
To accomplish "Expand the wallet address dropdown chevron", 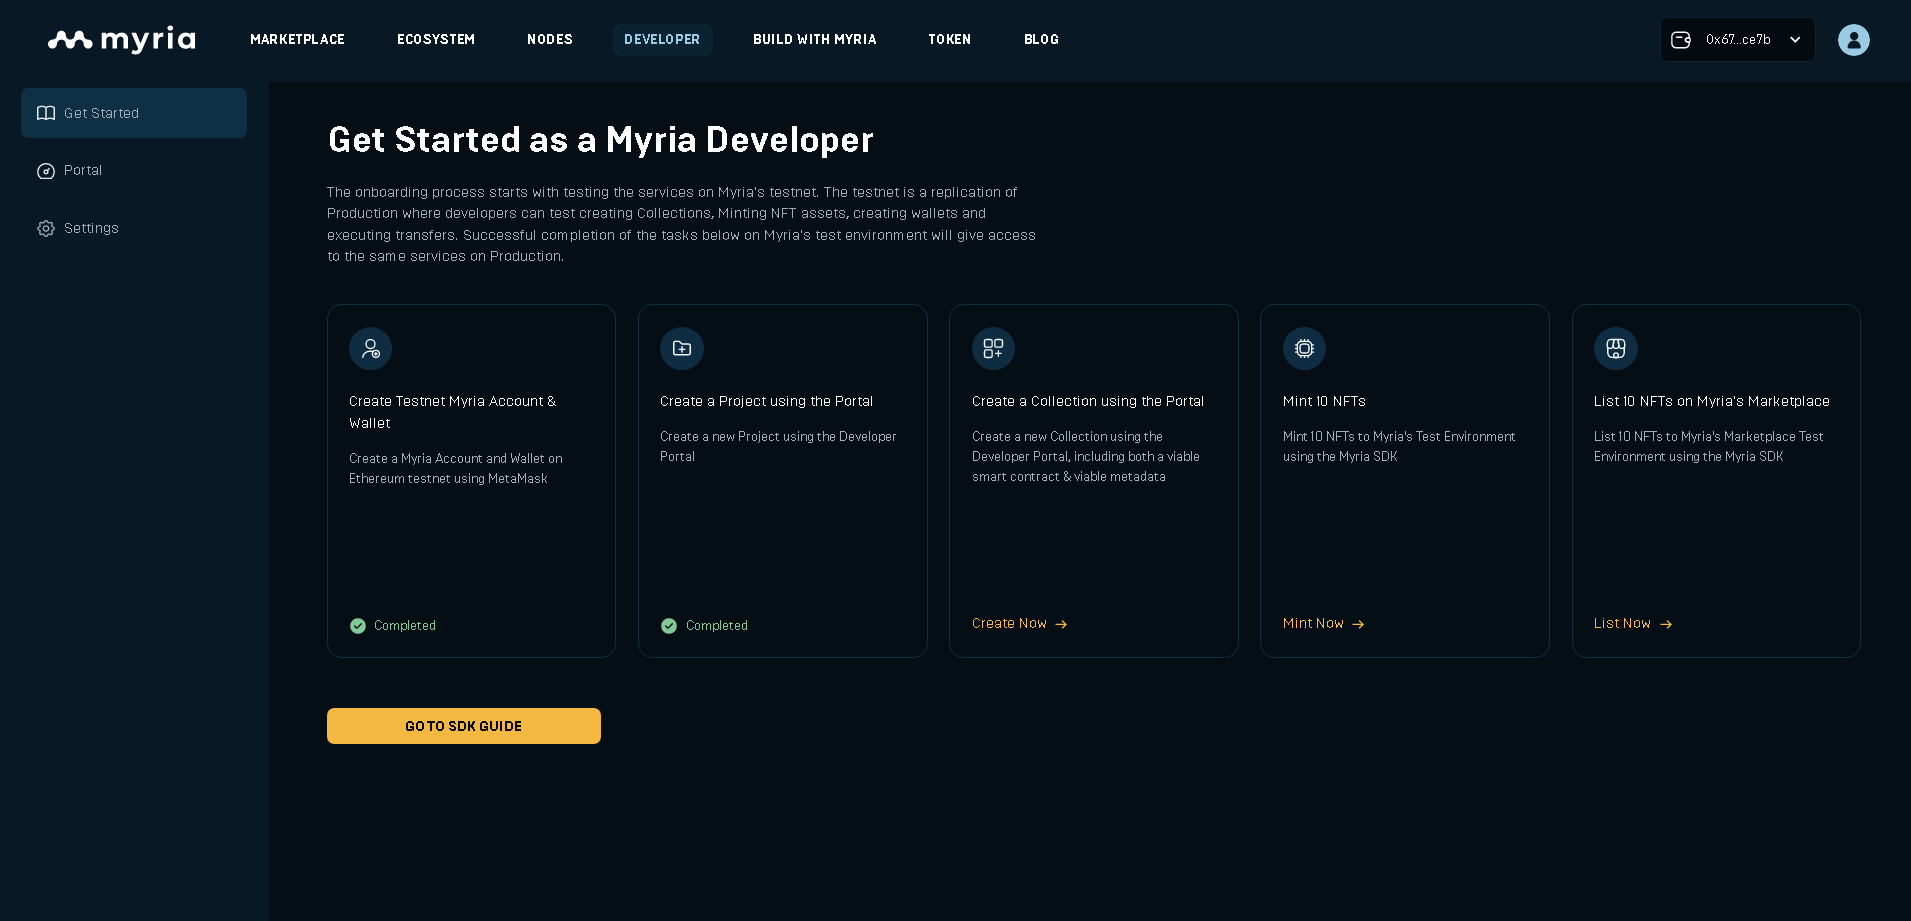I will click(x=1795, y=40).
